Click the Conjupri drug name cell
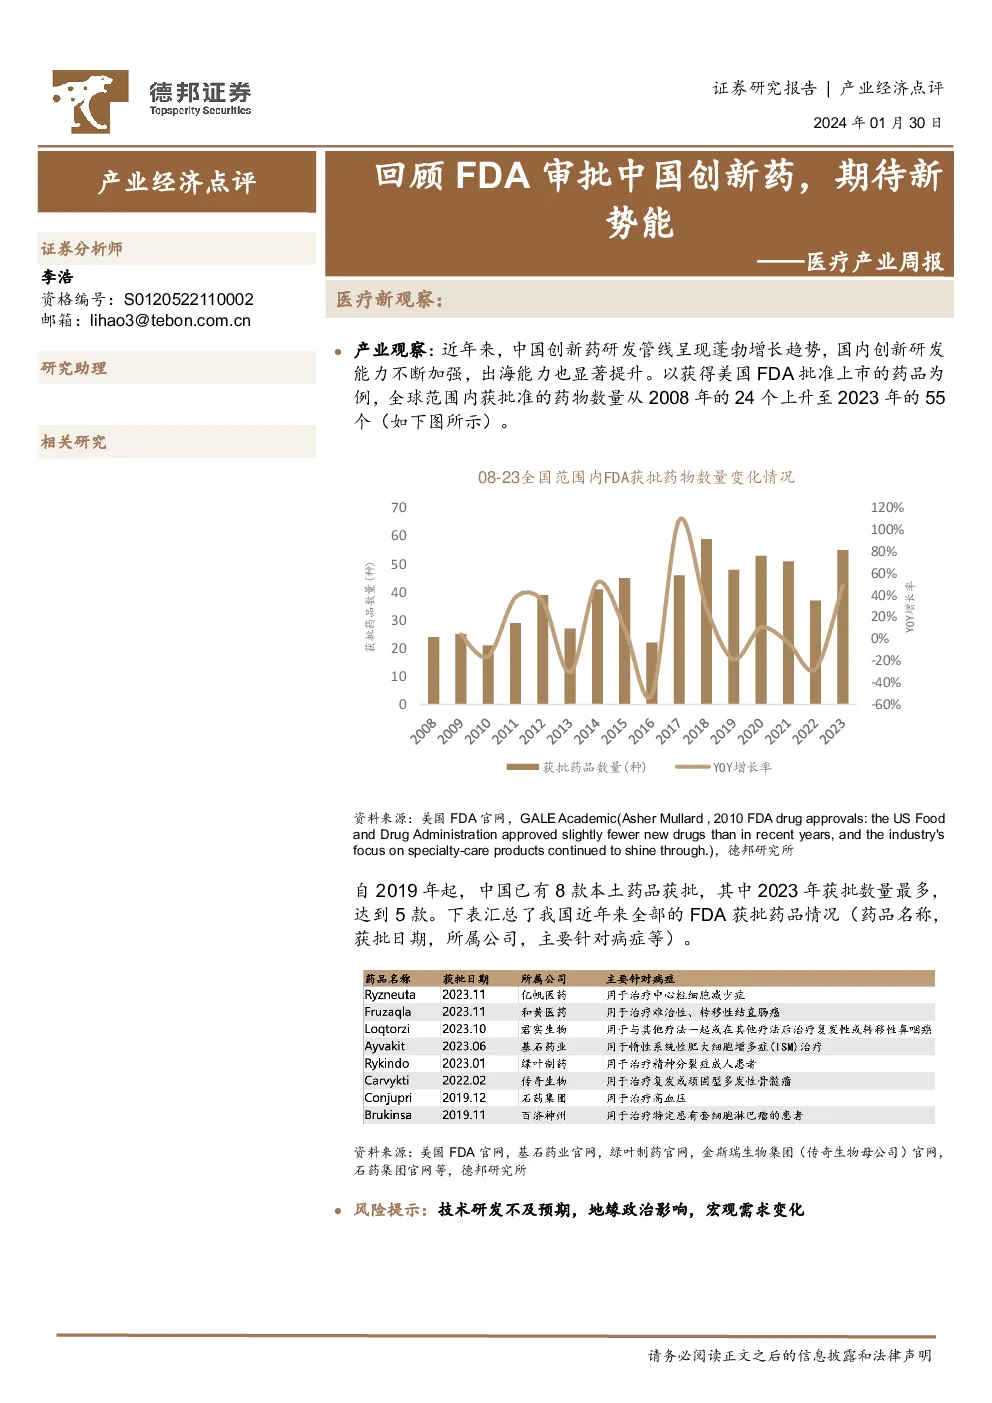This screenshot has height=1403, width=992. click(388, 1098)
